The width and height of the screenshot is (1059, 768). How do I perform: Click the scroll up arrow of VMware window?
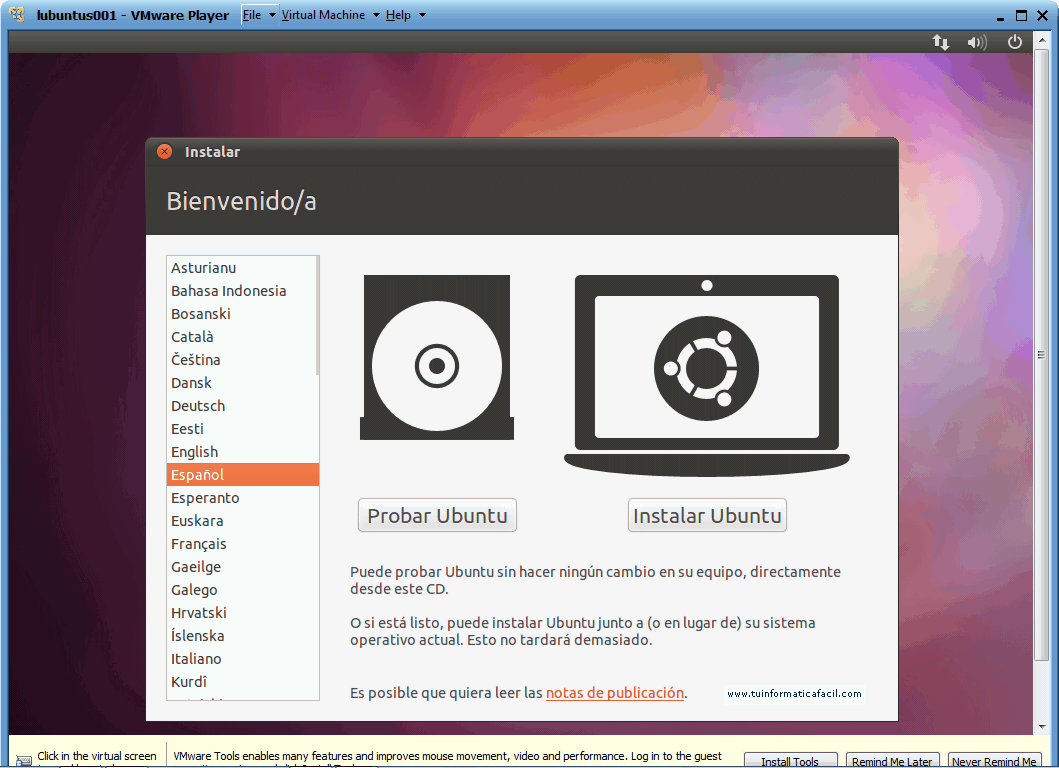(x=1041, y=41)
